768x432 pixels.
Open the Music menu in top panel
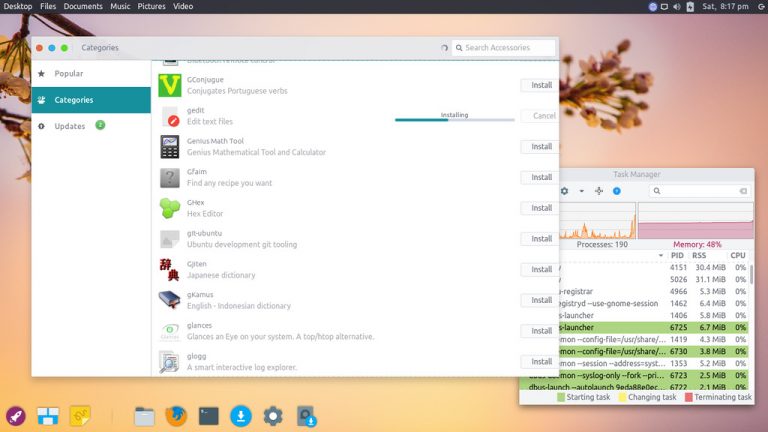[x=120, y=6]
